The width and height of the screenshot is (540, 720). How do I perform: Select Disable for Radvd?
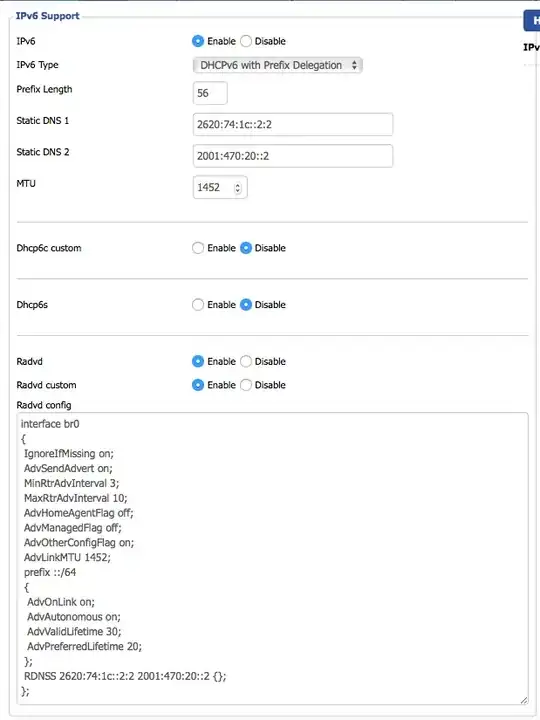[246, 362]
